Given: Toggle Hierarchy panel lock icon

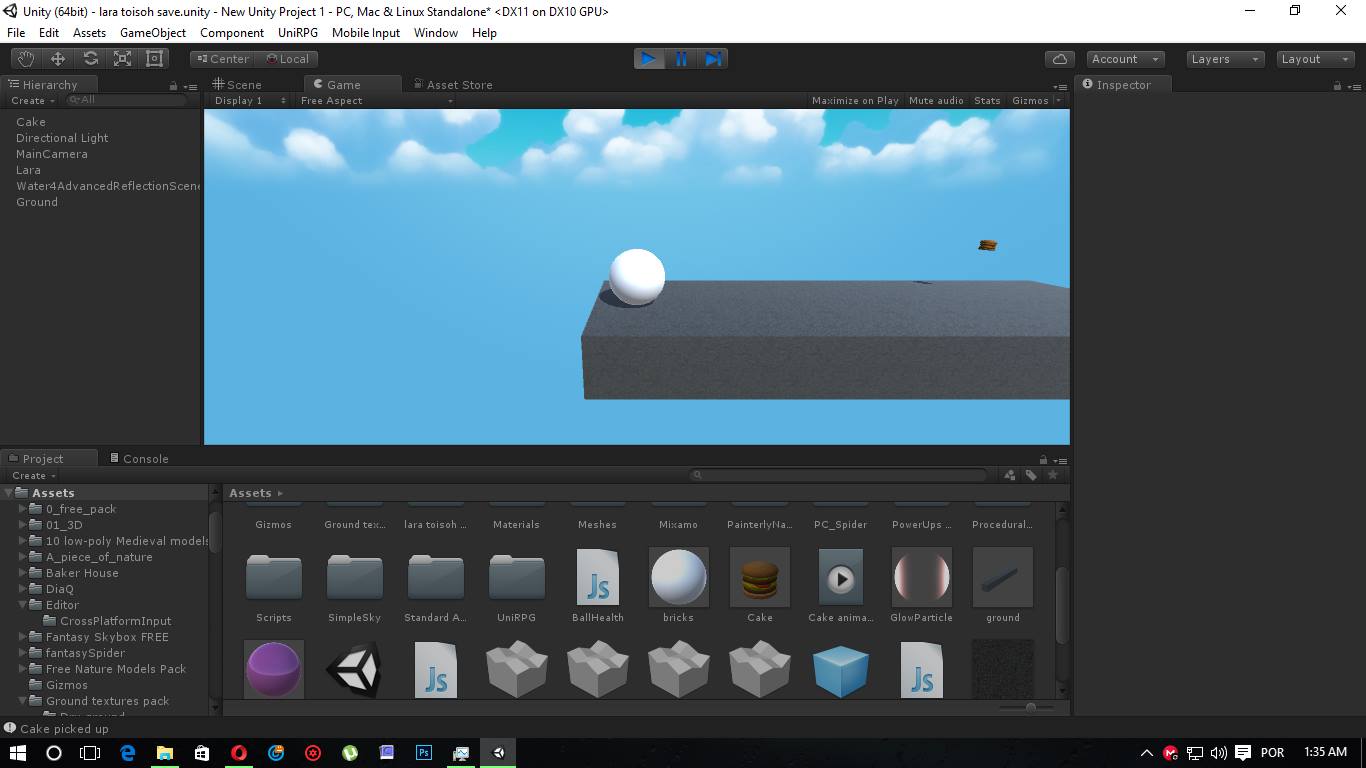Looking at the screenshot, I should point(173,85).
